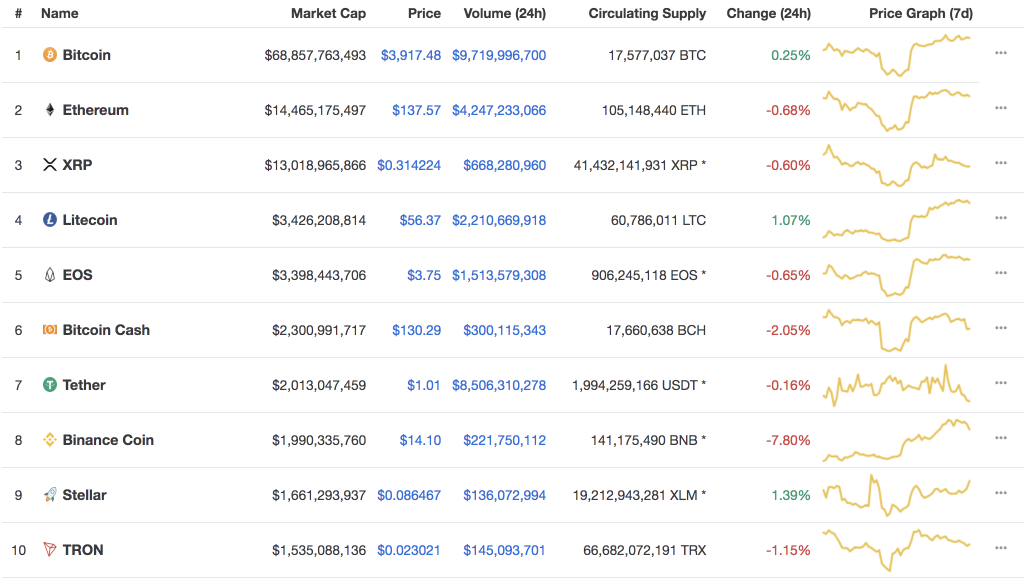
Task: Open the Stellar name link
Action: [85, 494]
